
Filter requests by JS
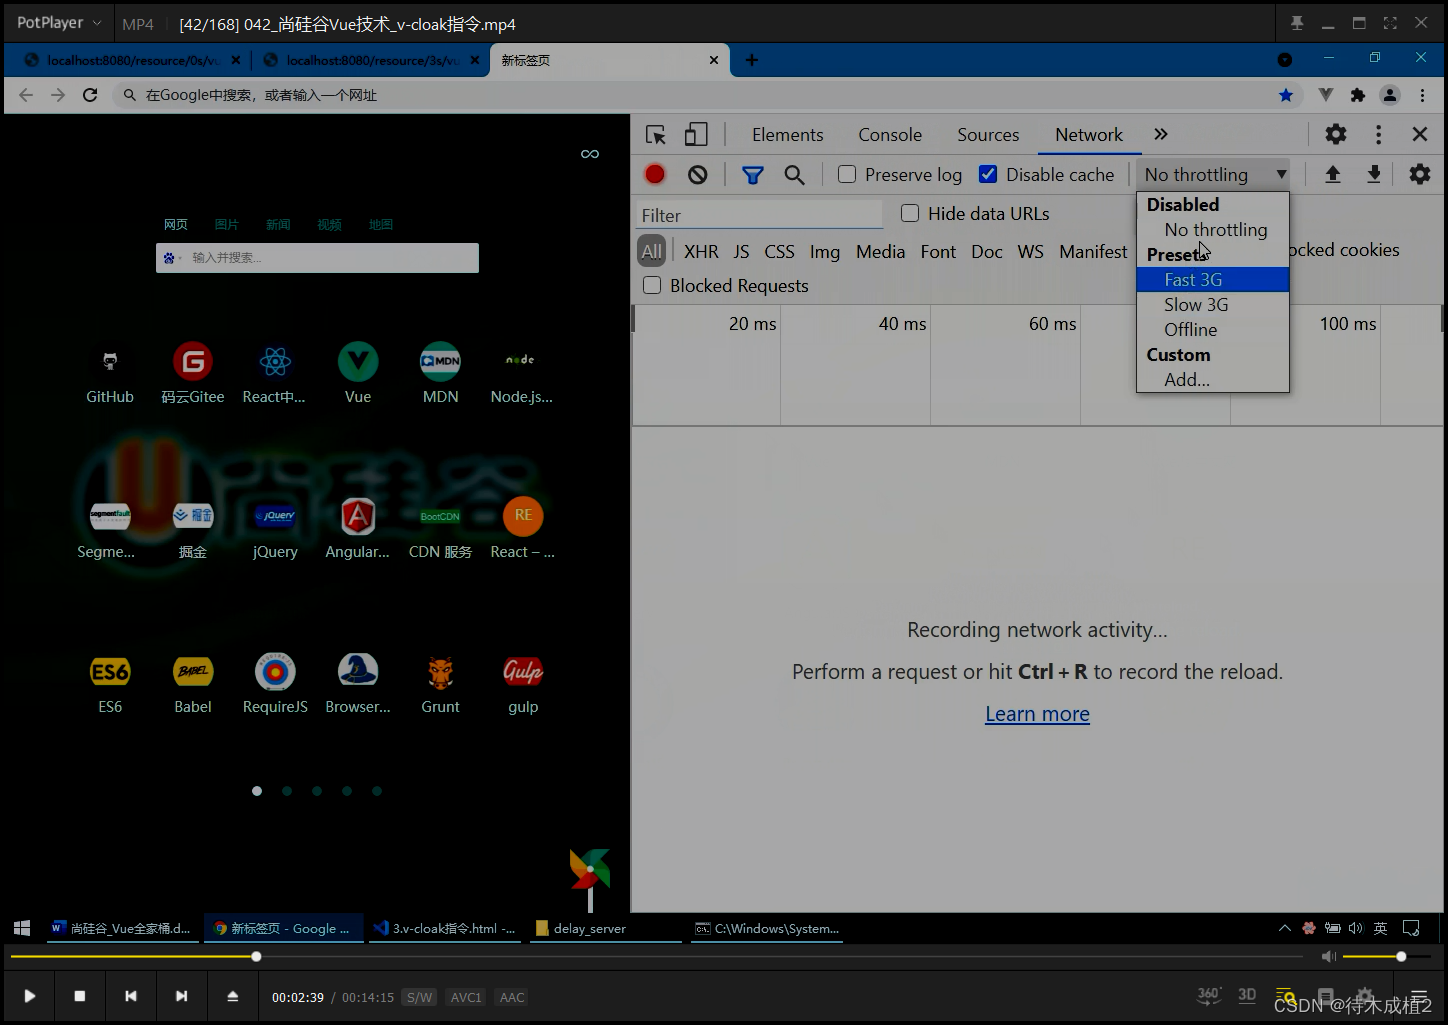(x=741, y=251)
